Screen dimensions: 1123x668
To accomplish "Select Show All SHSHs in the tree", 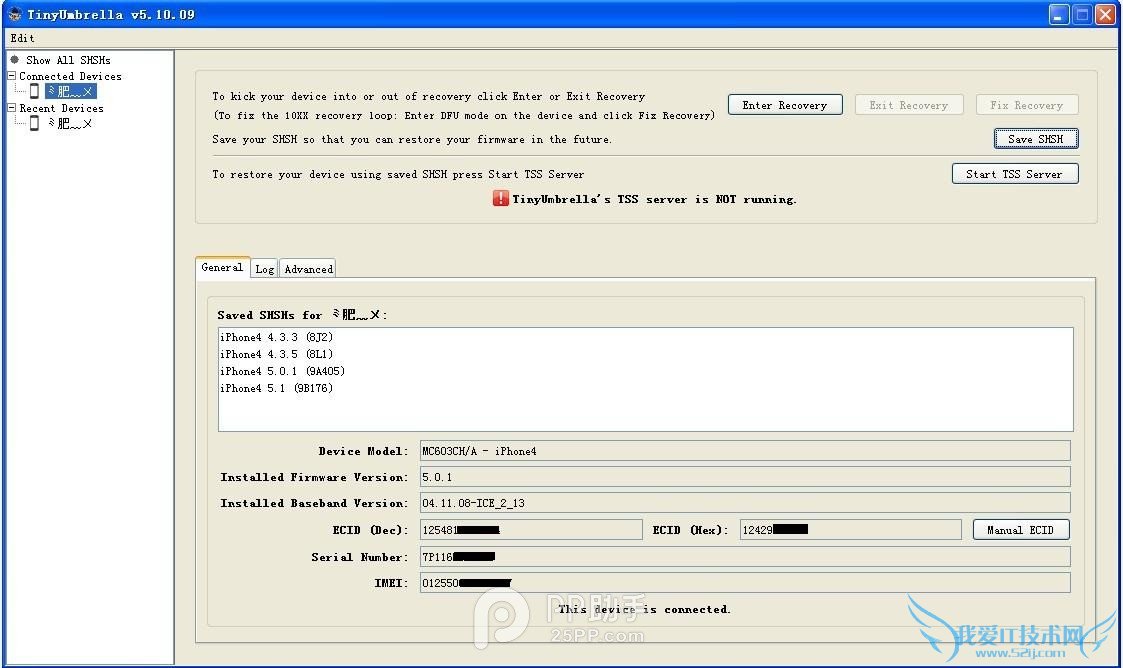I will [67, 60].
